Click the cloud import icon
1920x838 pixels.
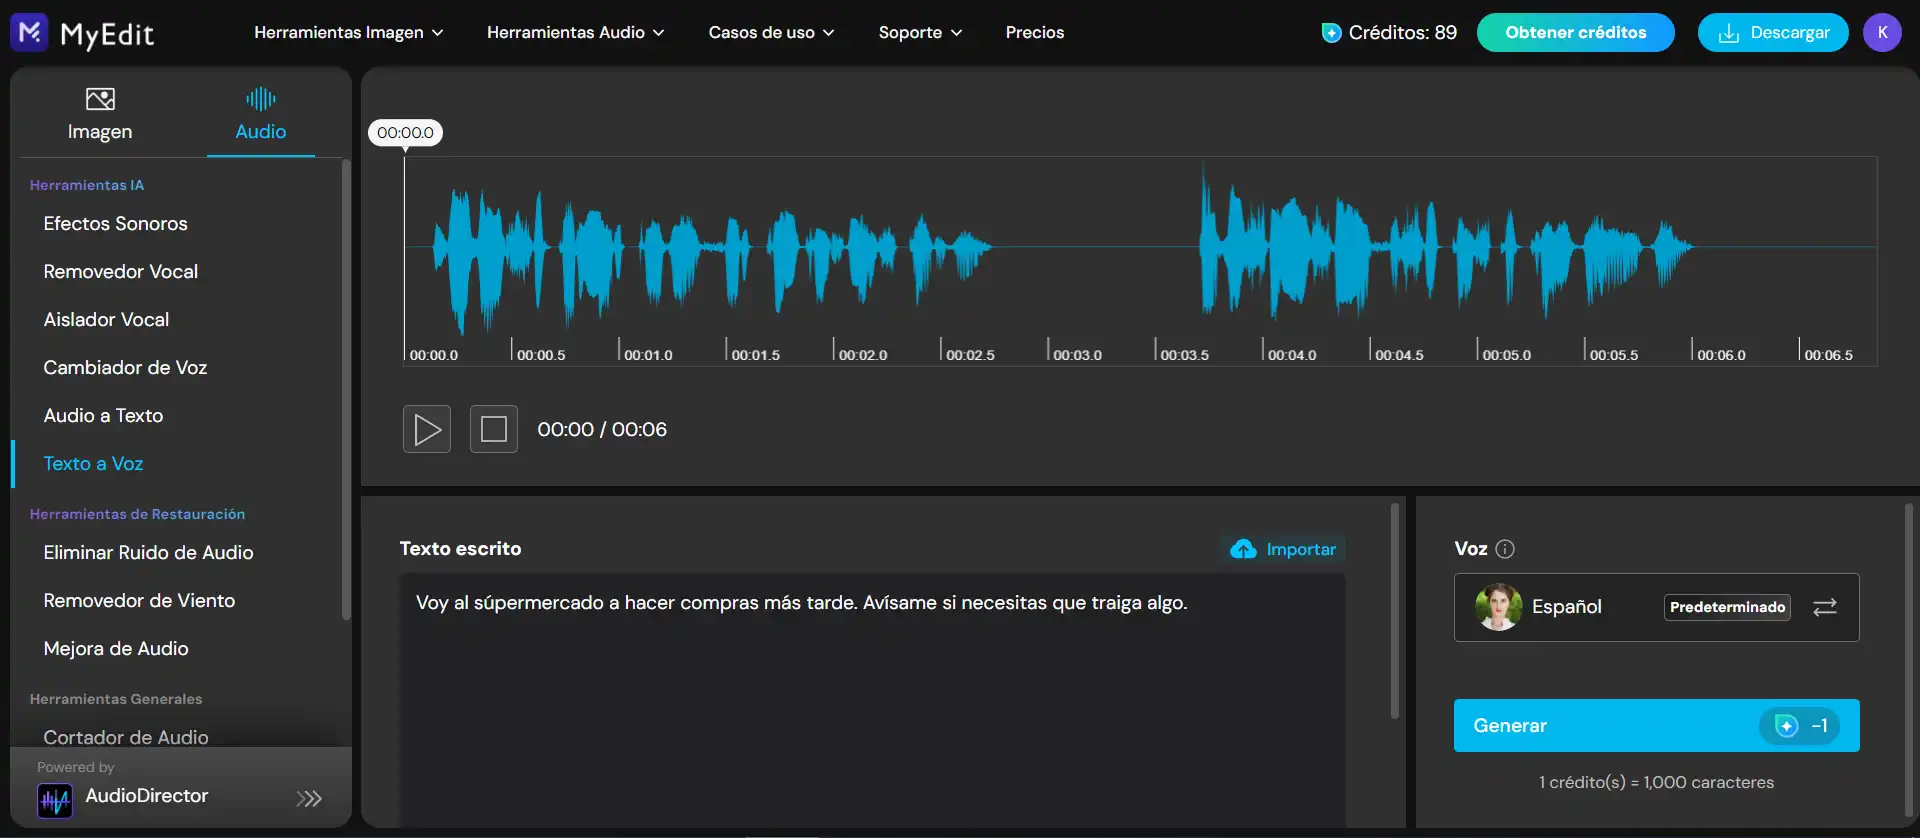(x=1243, y=549)
